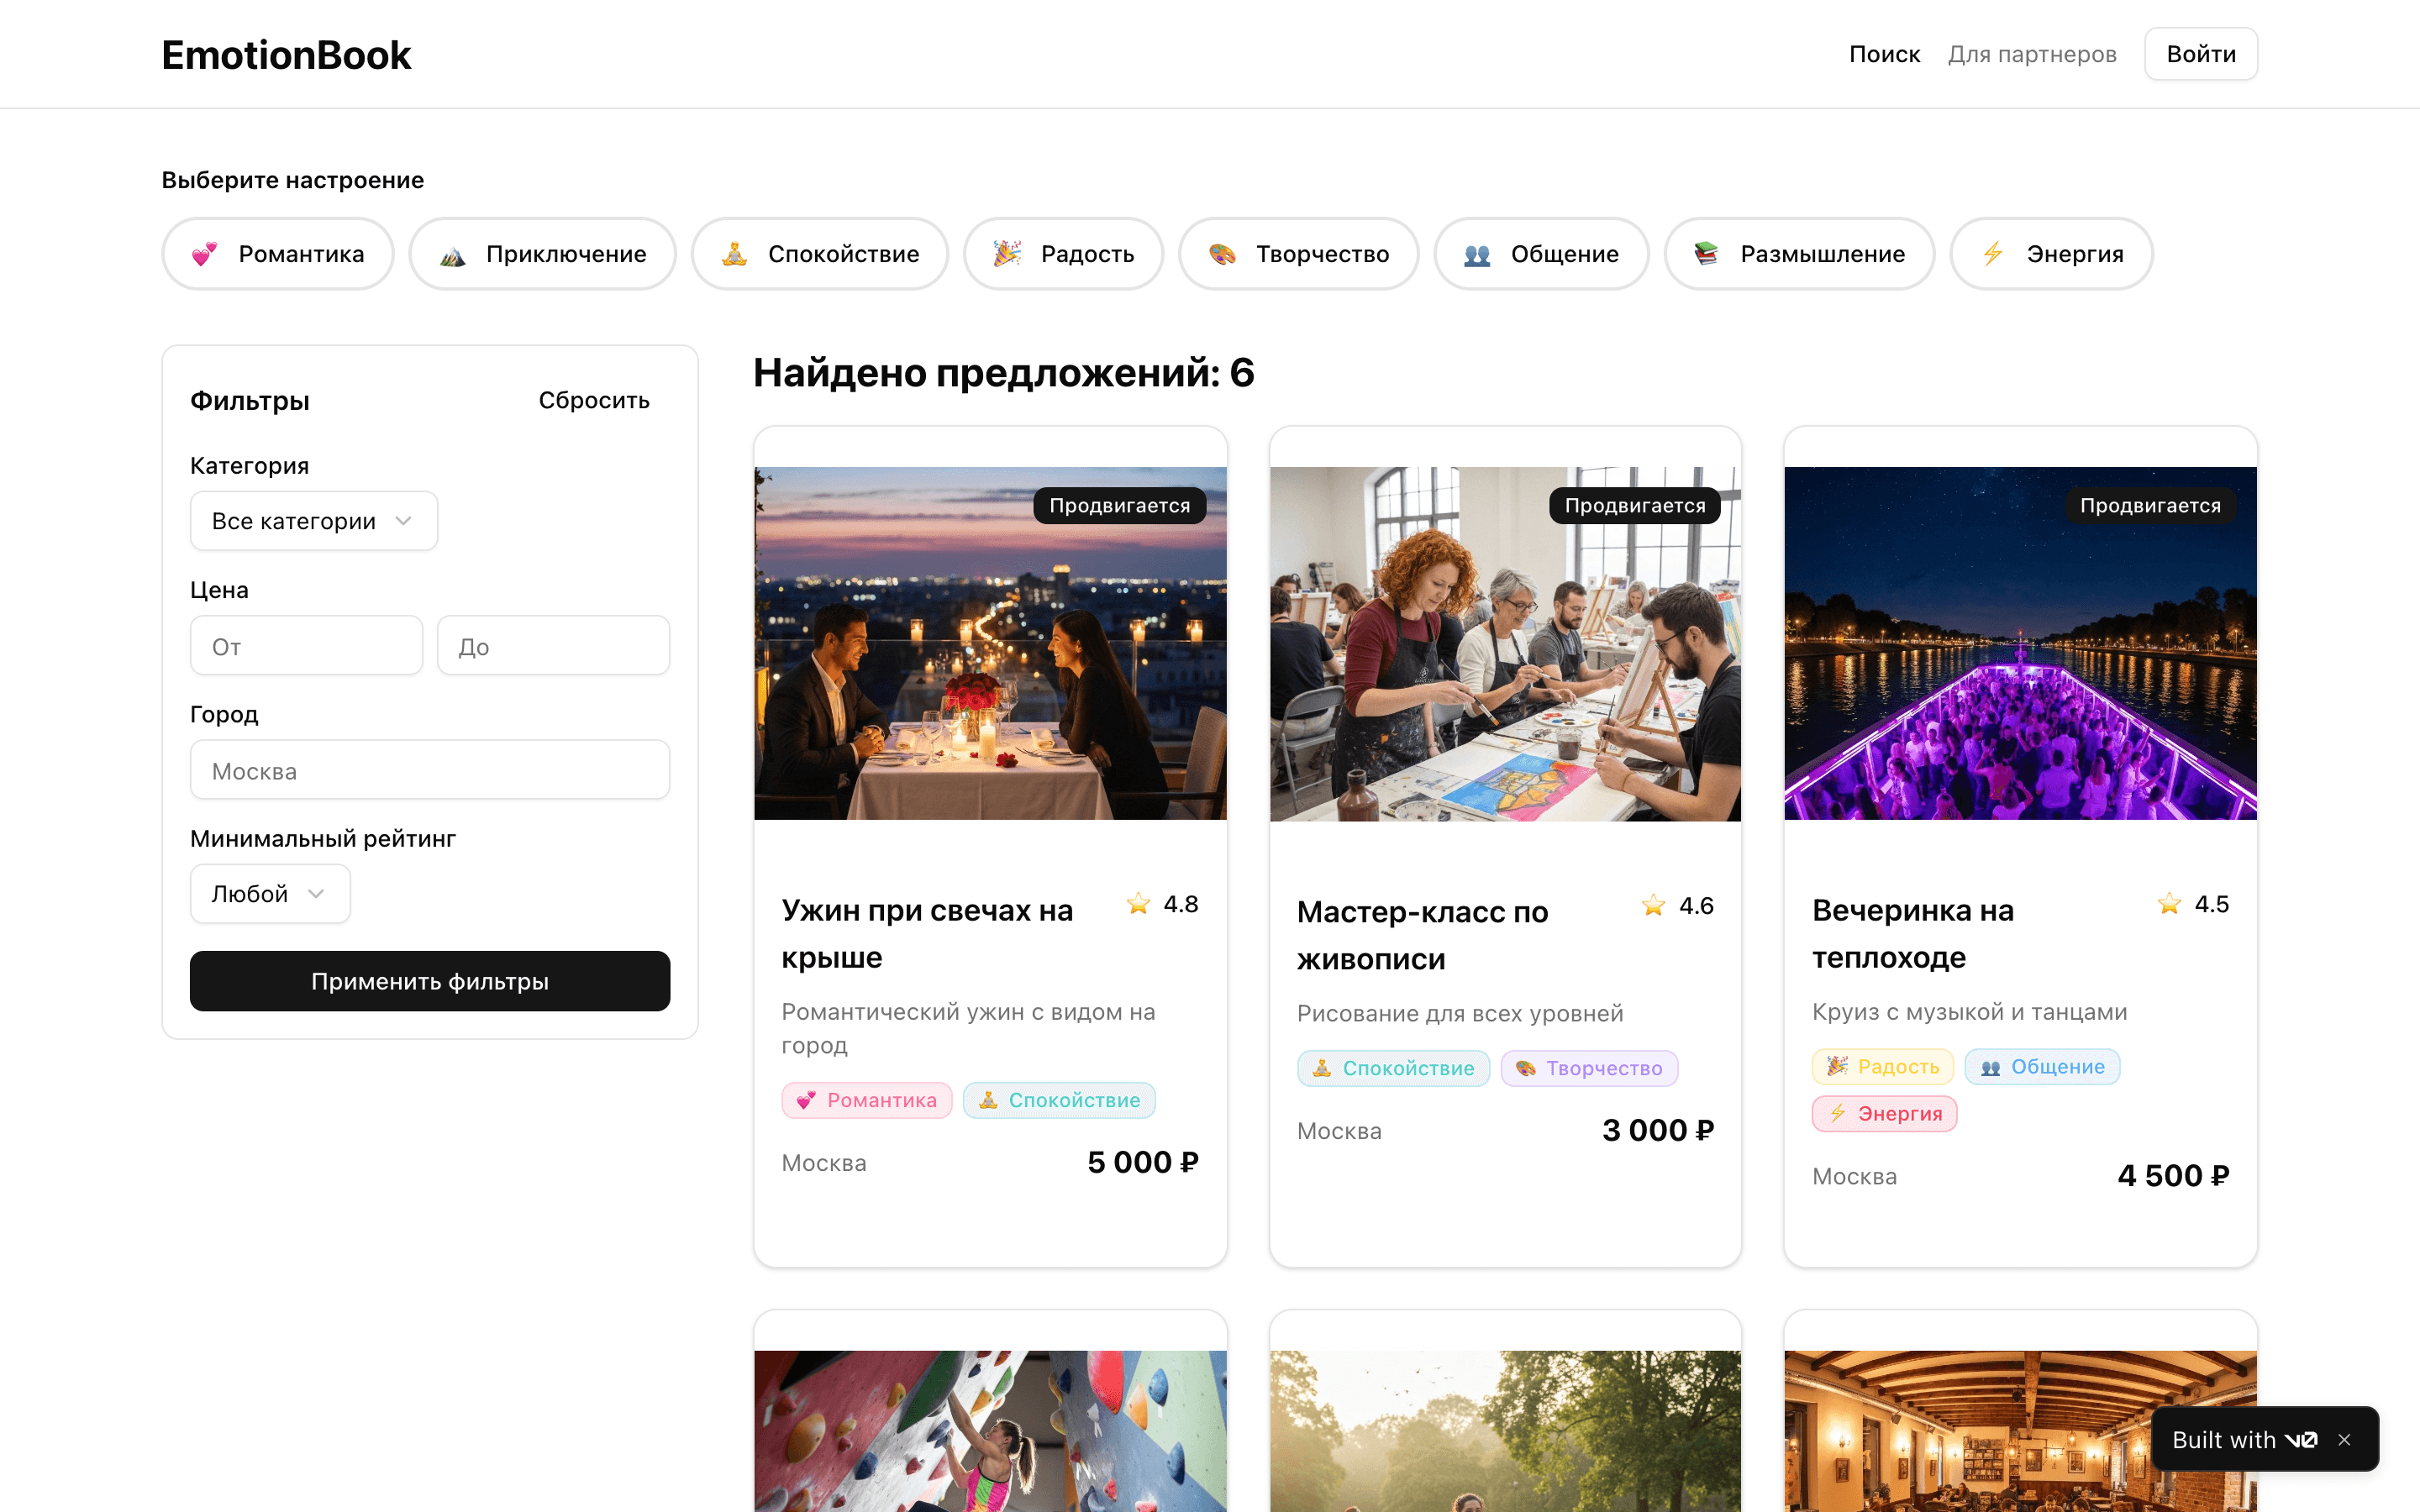Open Ужин при свечах на крыше title
The height and width of the screenshot is (1512, 2420).
coord(927,933)
